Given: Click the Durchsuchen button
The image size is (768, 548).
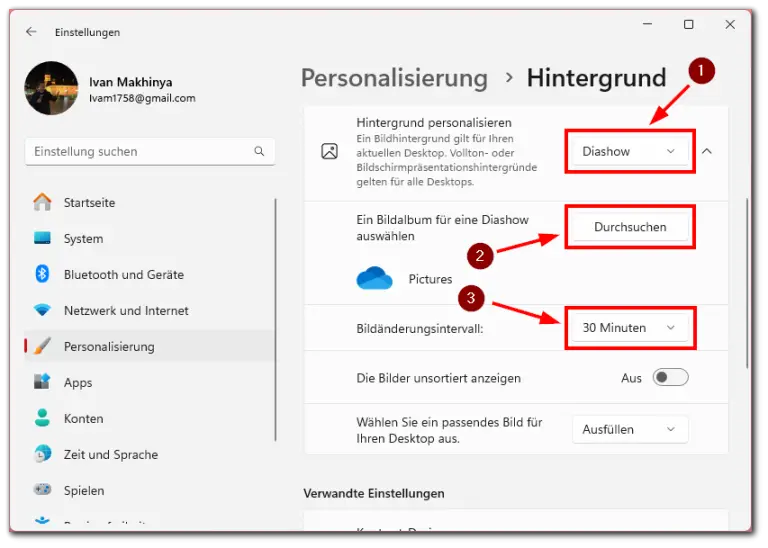Looking at the screenshot, I should click(630, 227).
